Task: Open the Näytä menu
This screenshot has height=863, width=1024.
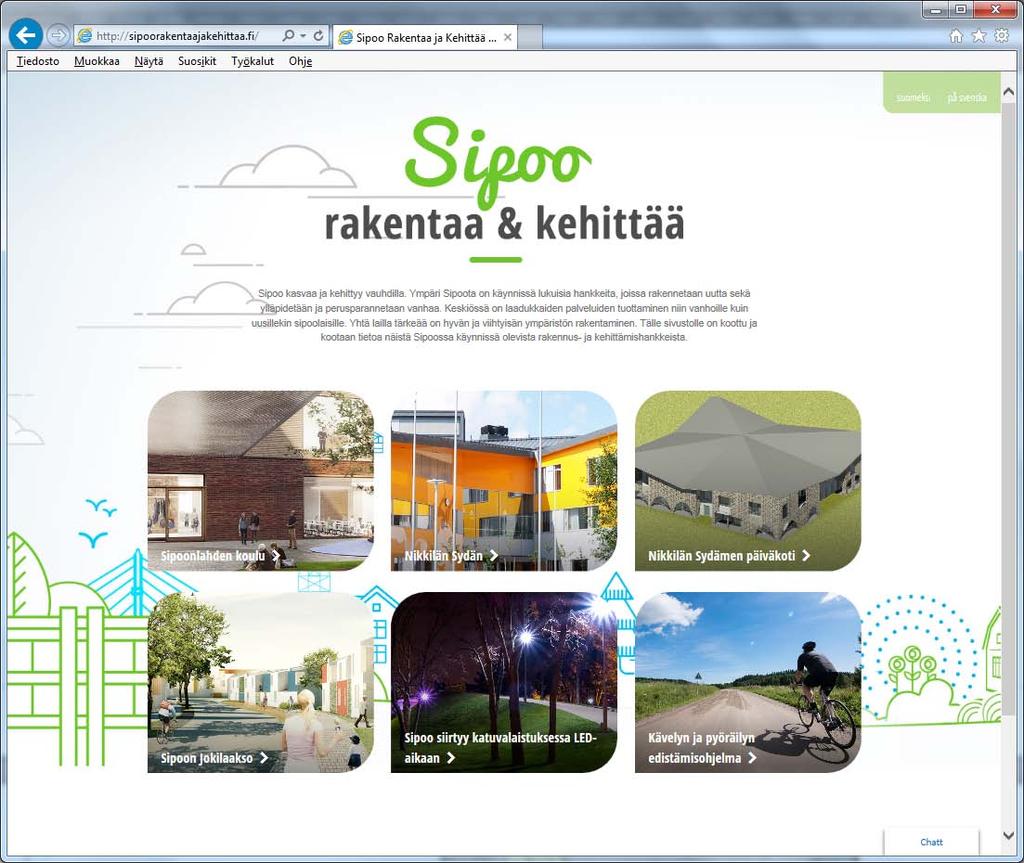Action: (x=149, y=61)
